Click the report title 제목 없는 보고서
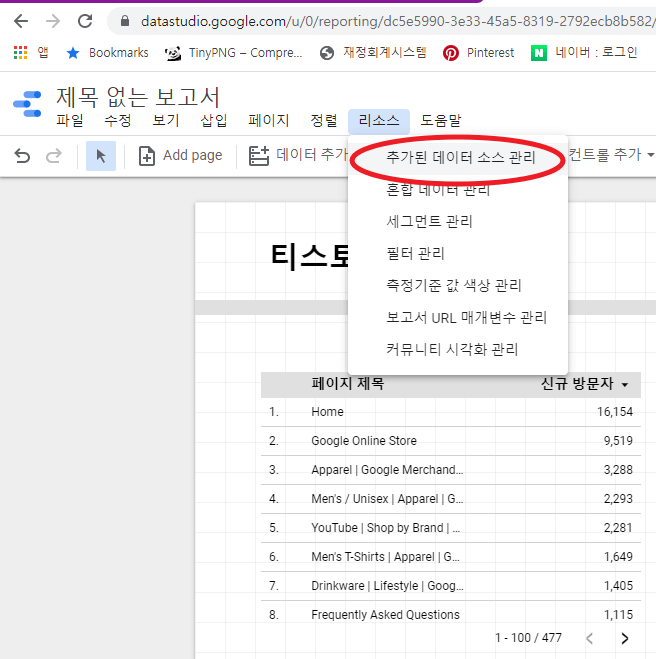This screenshot has width=656, height=659. coord(138,97)
